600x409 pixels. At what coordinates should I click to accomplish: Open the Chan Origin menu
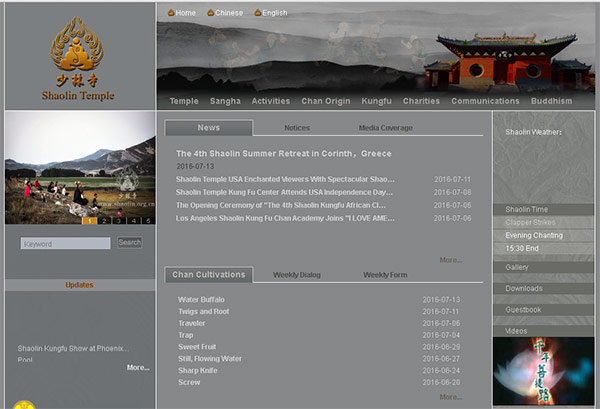(x=326, y=101)
